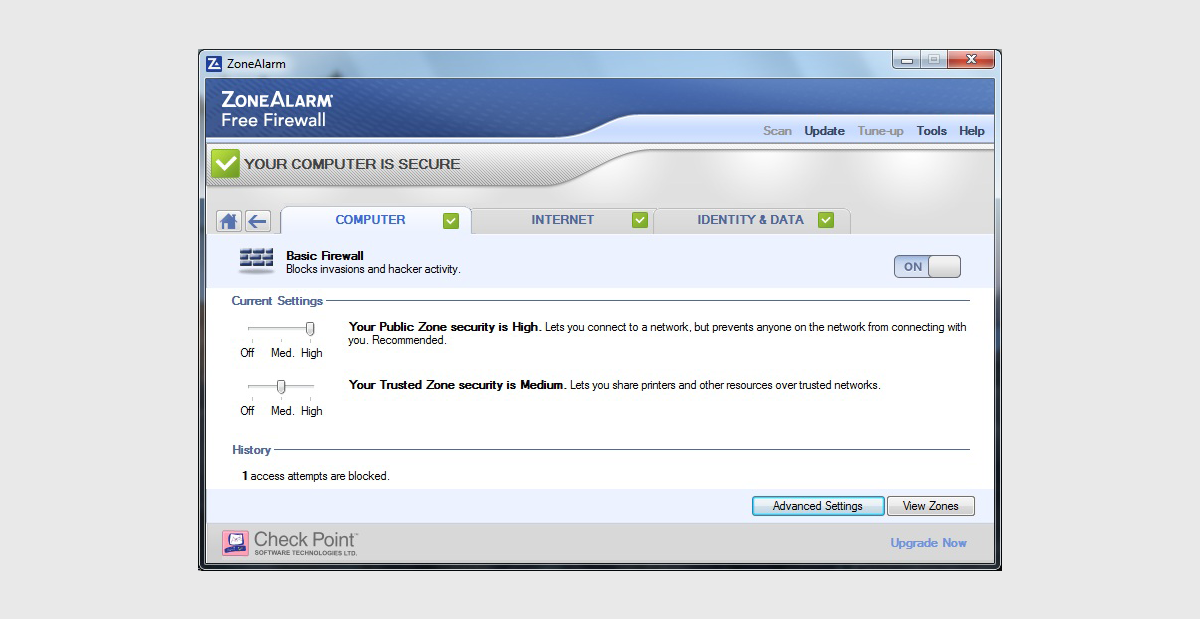Click the Check Point logo
This screenshot has height=619, width=1200.
[x=290, y=543]
